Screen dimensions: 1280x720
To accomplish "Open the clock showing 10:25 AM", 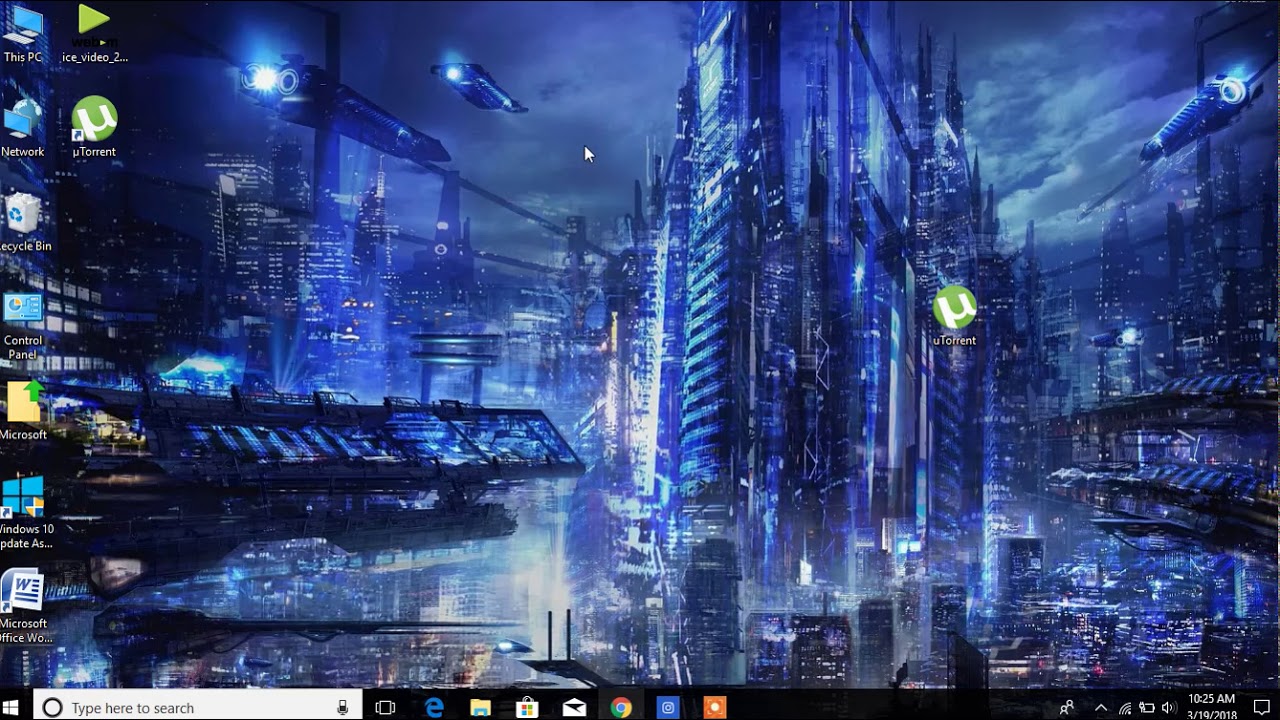I will tap(1211, 707).
